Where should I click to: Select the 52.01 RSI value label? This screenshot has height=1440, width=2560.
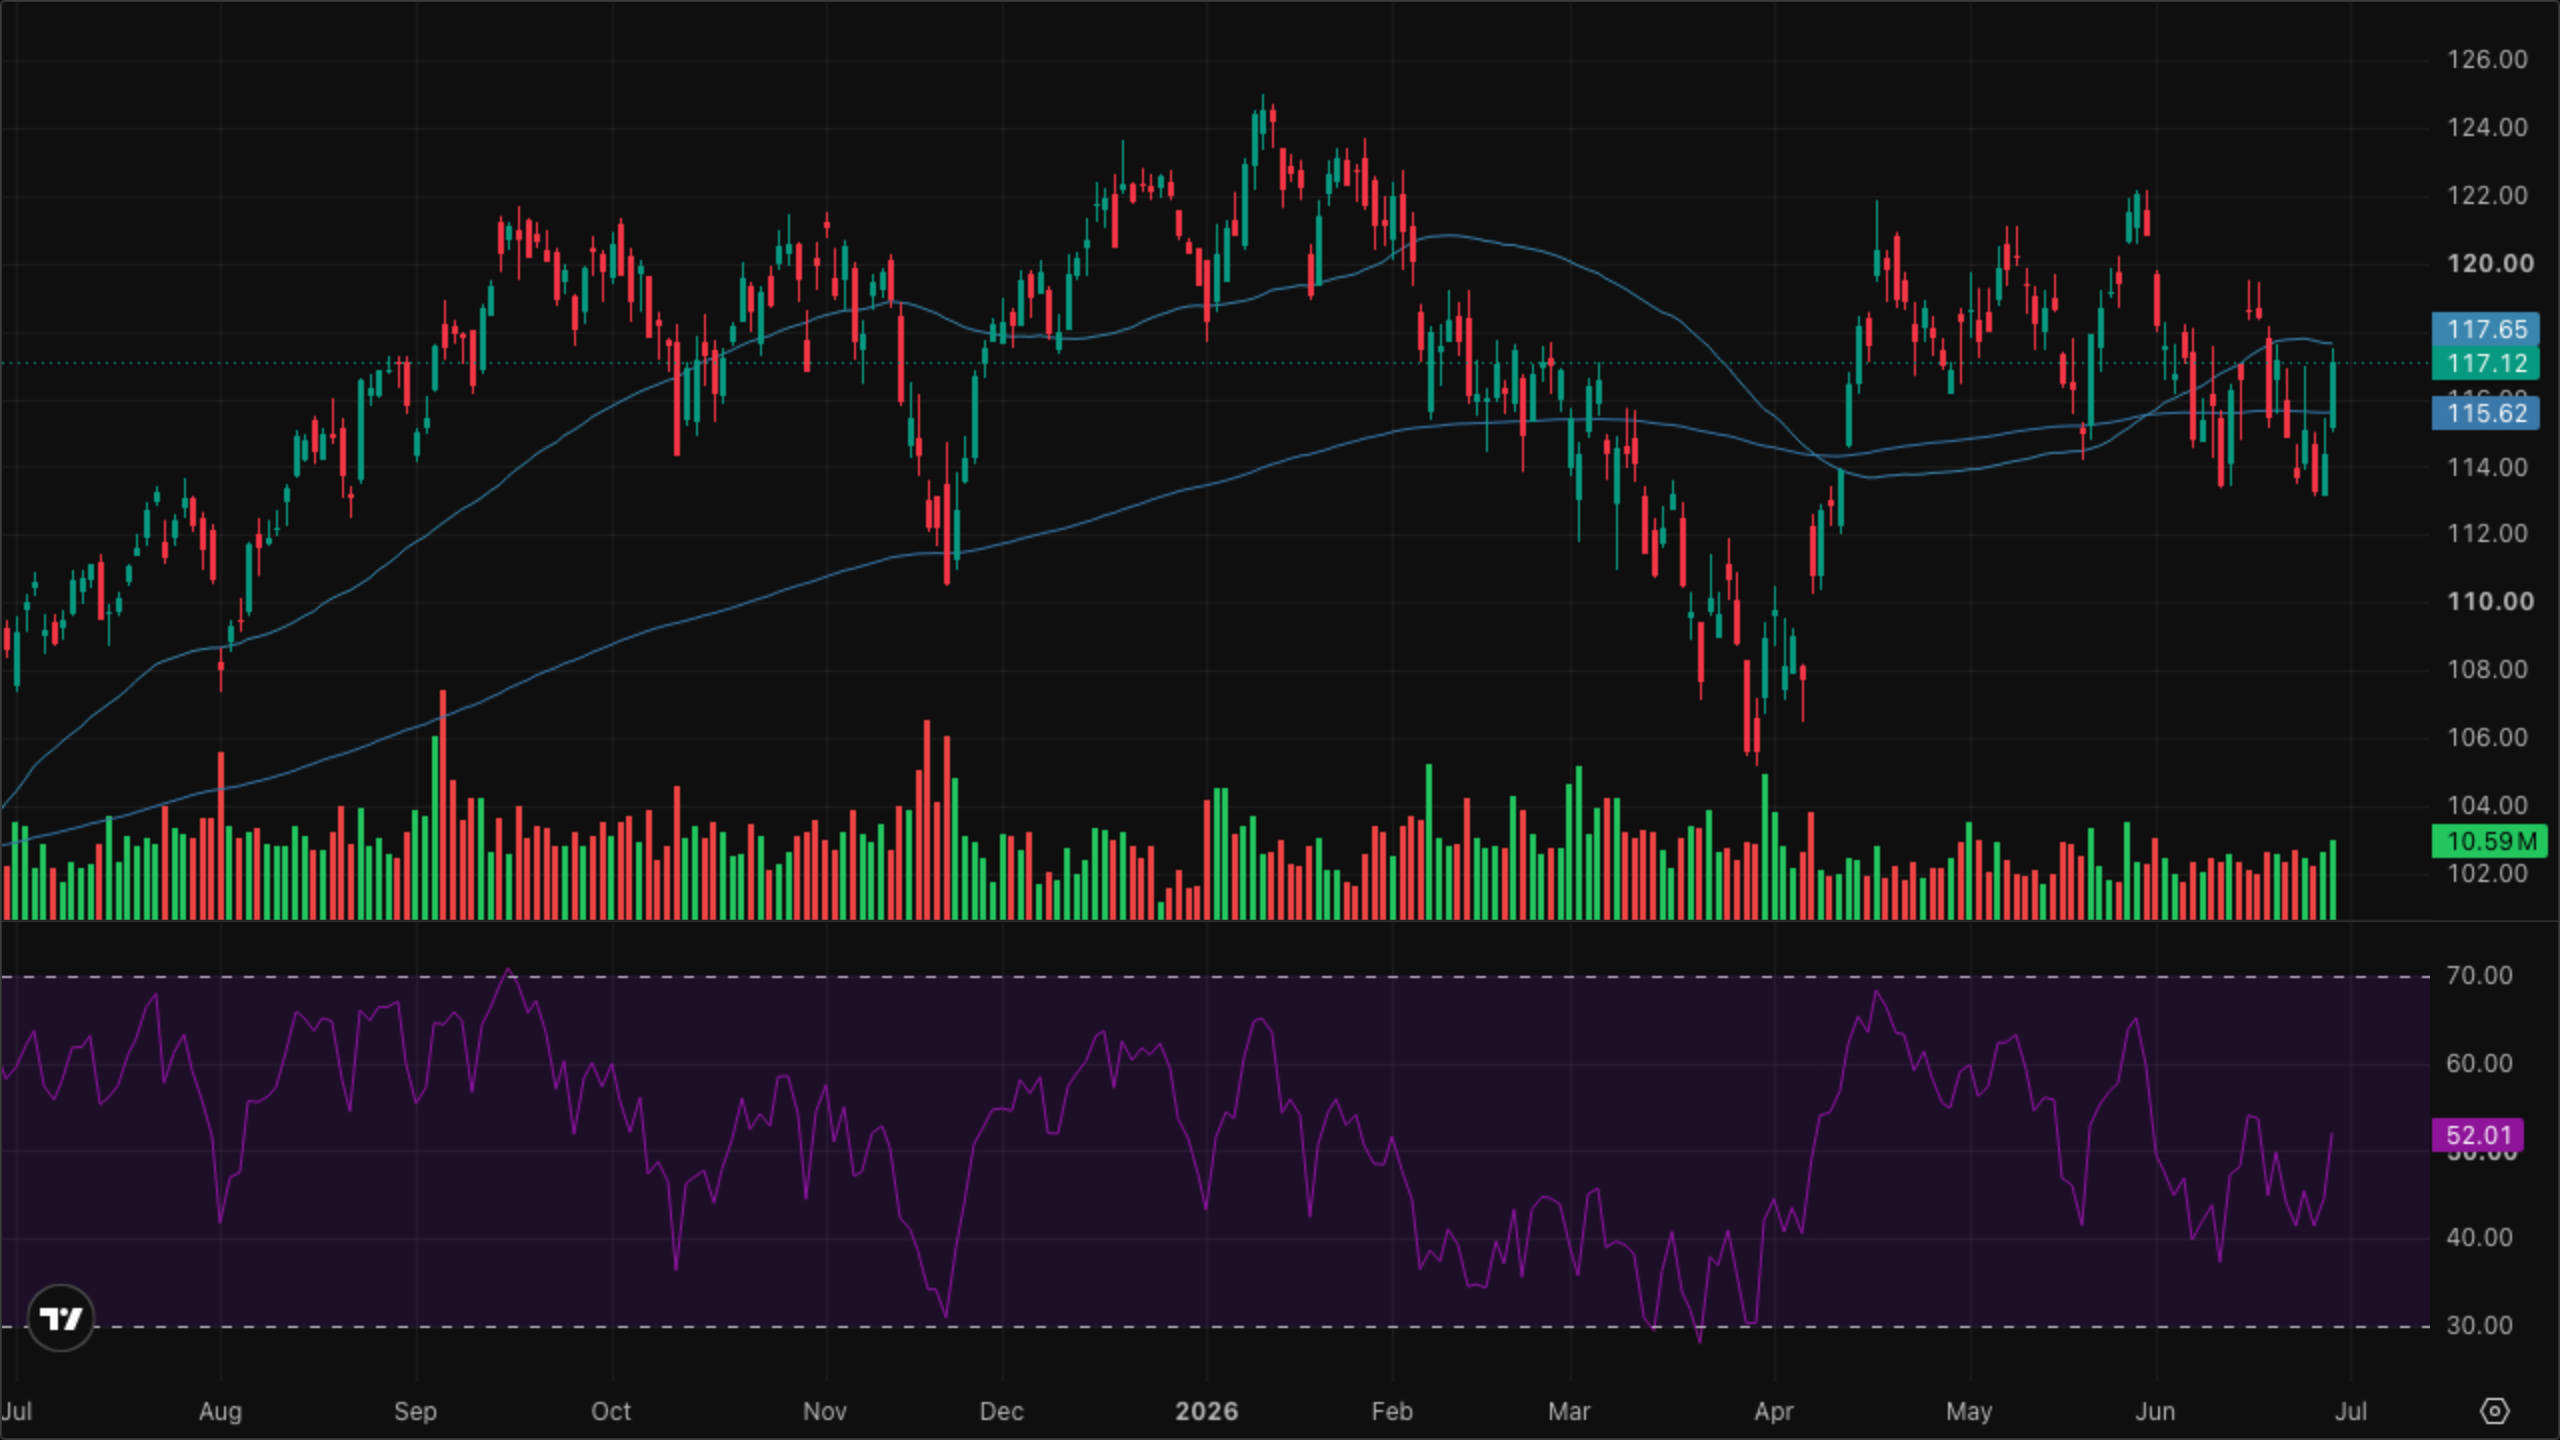pyautogui.click(x=2478, y=1135)
